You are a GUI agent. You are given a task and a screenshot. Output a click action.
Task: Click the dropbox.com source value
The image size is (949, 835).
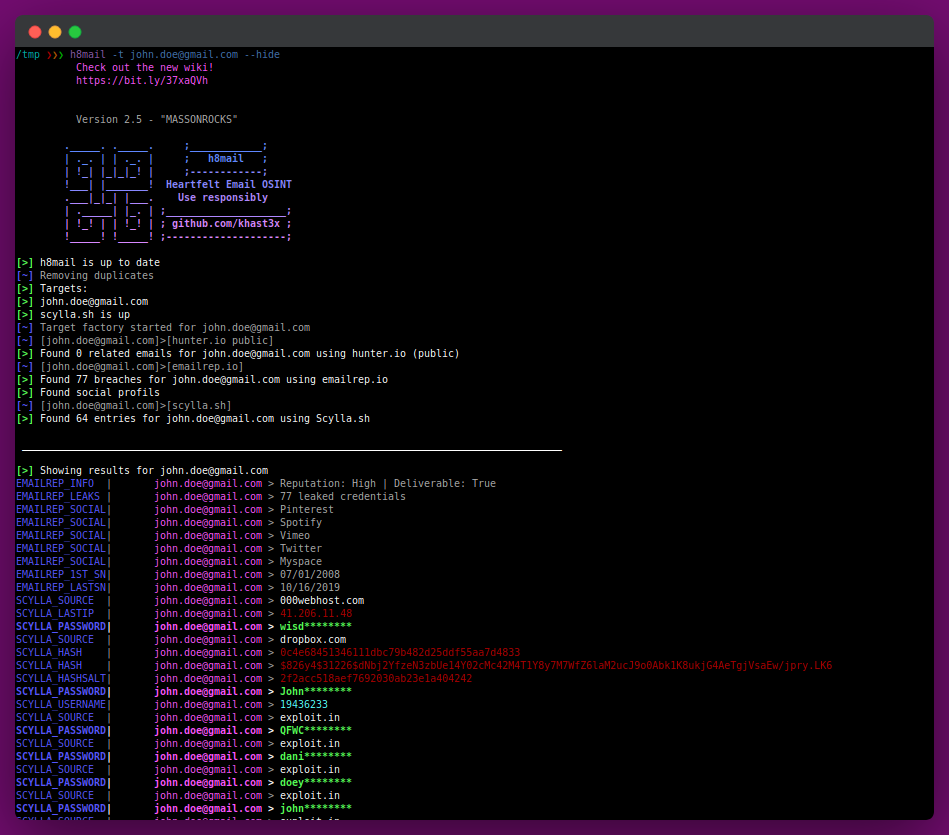tap(313, 640)
